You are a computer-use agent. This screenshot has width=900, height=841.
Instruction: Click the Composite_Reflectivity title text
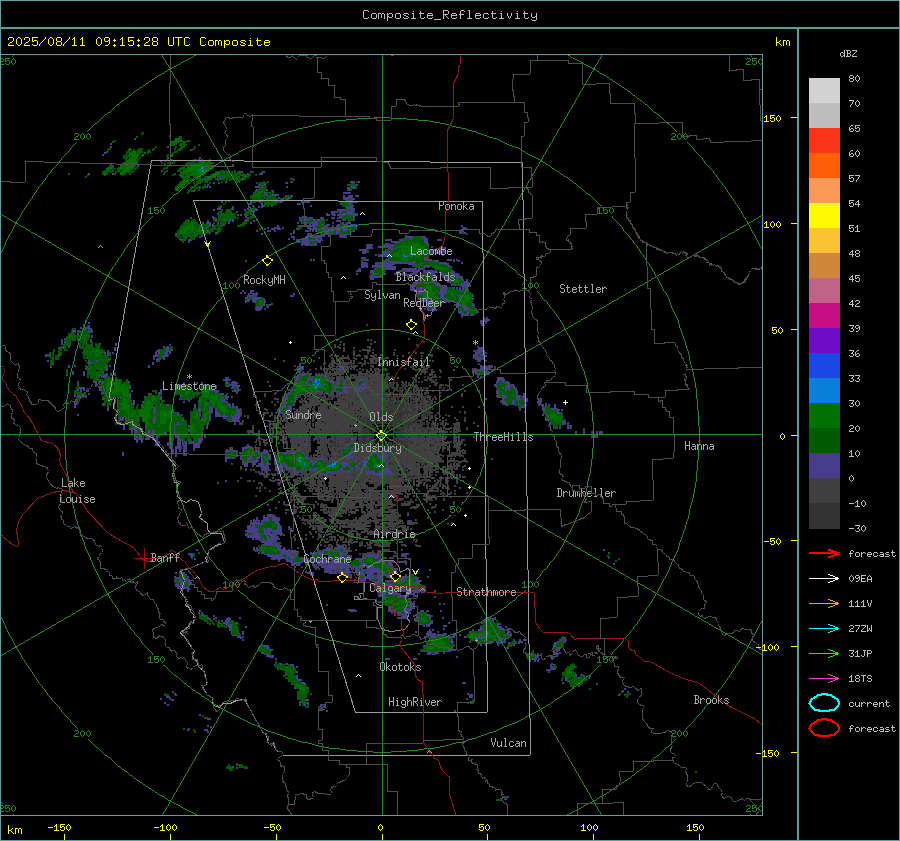point(449,15)
